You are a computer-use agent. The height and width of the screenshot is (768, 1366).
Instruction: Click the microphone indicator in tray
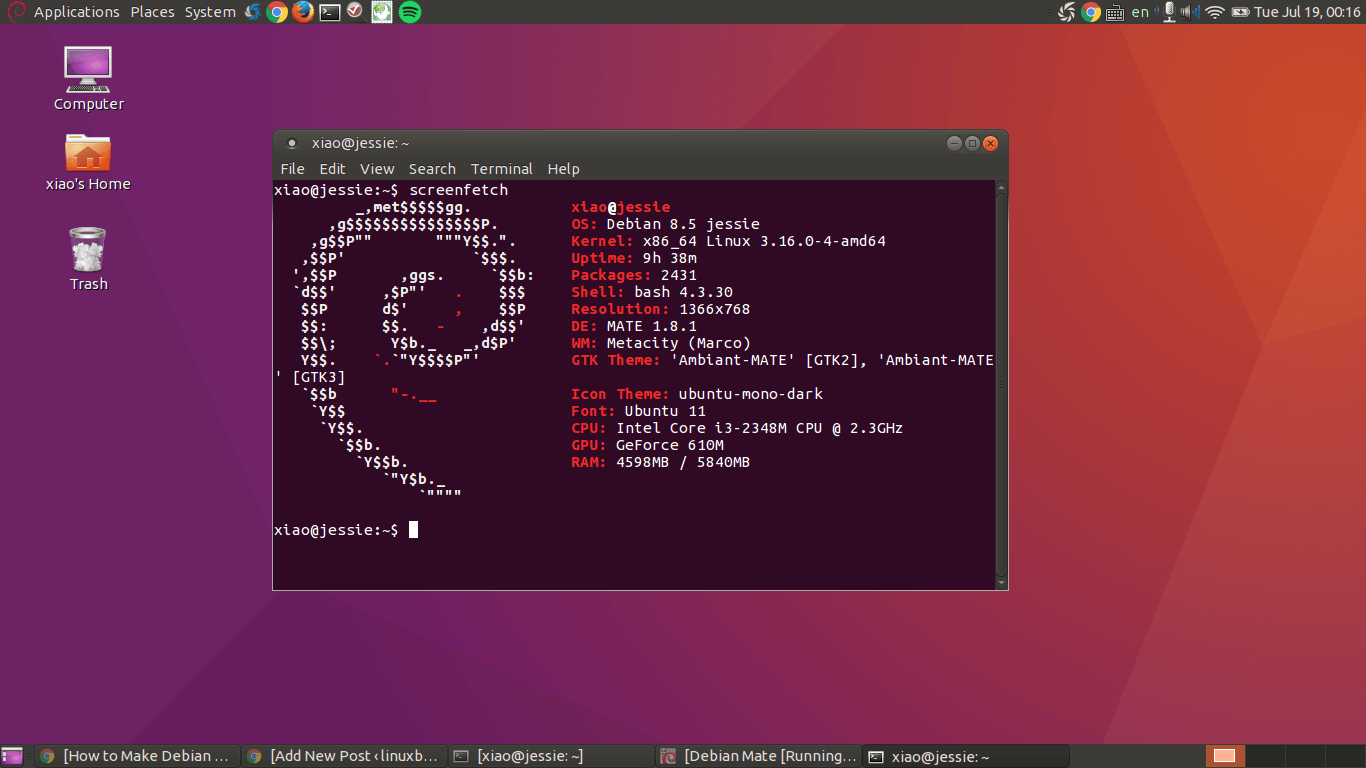coord(1167,12)
